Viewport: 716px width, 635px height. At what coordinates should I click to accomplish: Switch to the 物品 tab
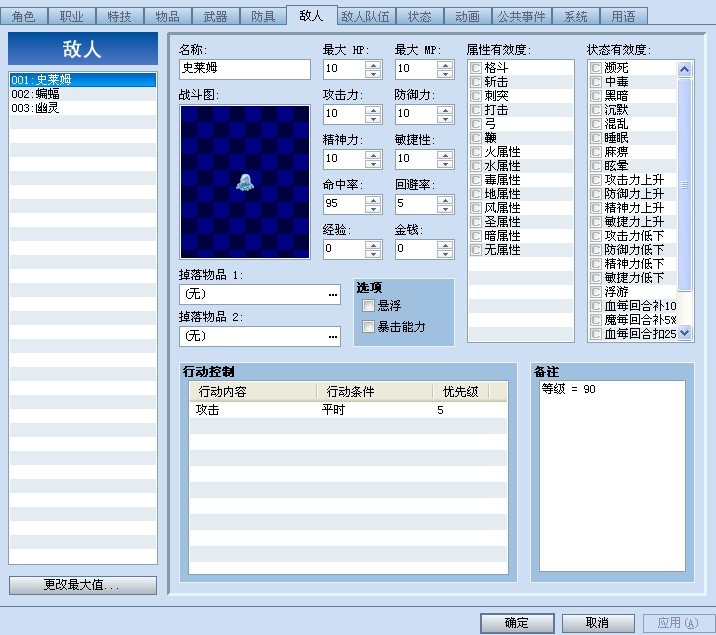(x=168, y=17)
